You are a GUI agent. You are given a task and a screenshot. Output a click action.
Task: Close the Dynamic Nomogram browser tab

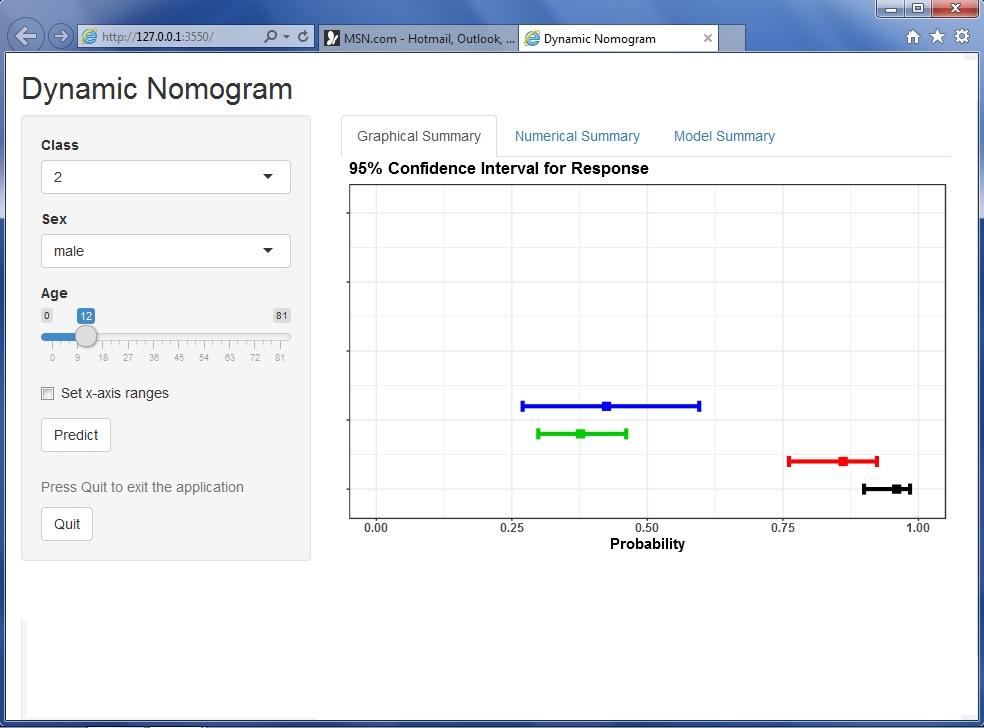point(707,38)
